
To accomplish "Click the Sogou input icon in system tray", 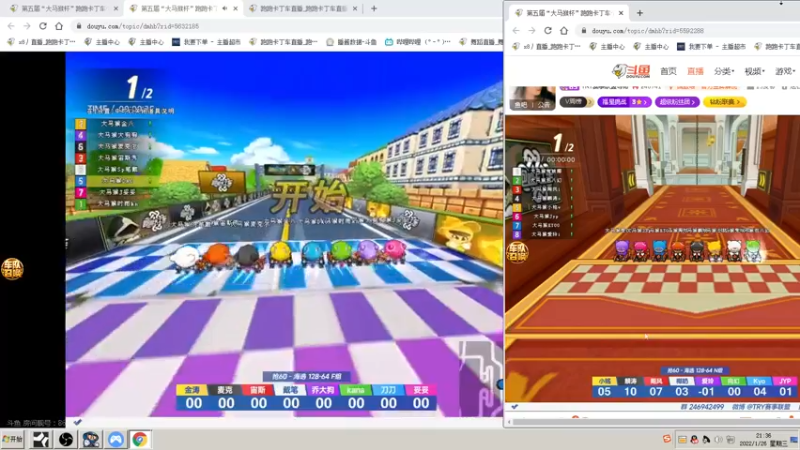I will coord(667,439).
